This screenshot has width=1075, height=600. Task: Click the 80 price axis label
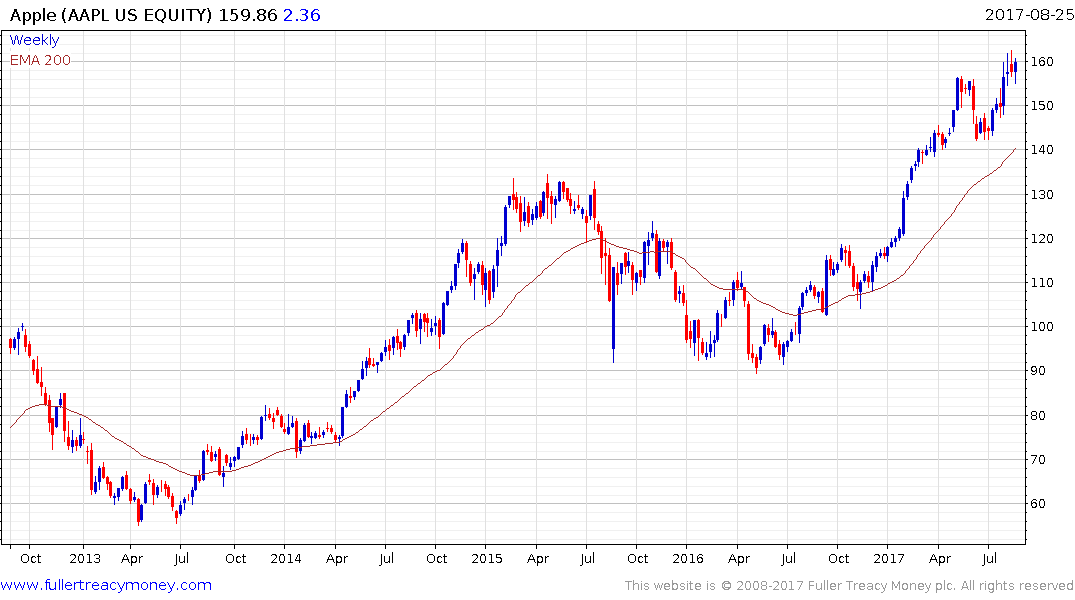pyautogui.click(x=1038, y=416)
